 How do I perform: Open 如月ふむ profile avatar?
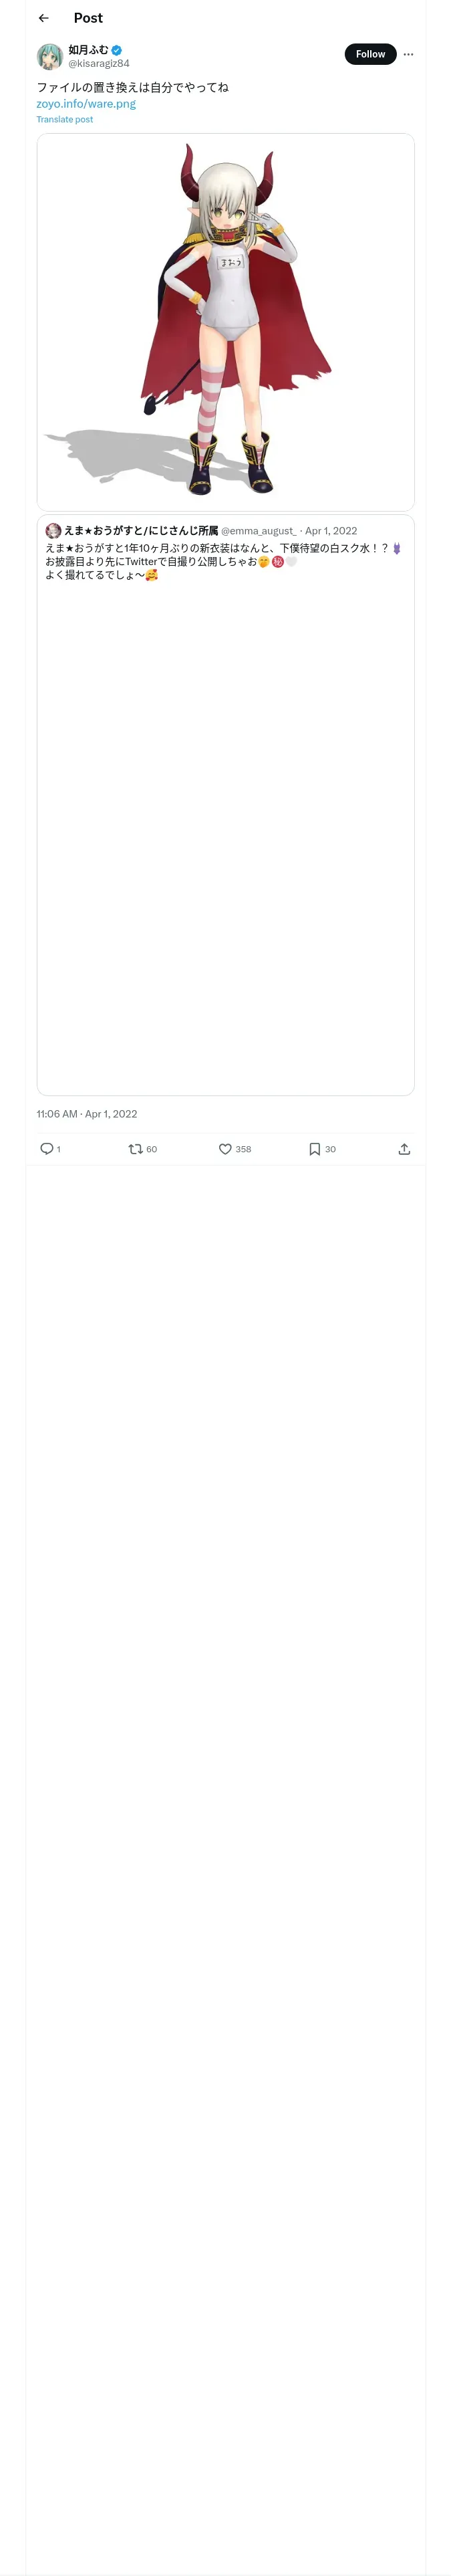pos(50,56)
